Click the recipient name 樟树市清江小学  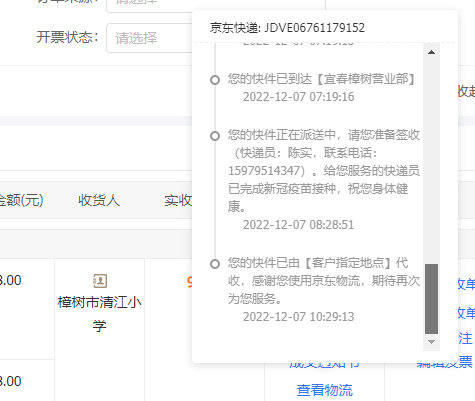pyautogui.click(x=100, y=314)
